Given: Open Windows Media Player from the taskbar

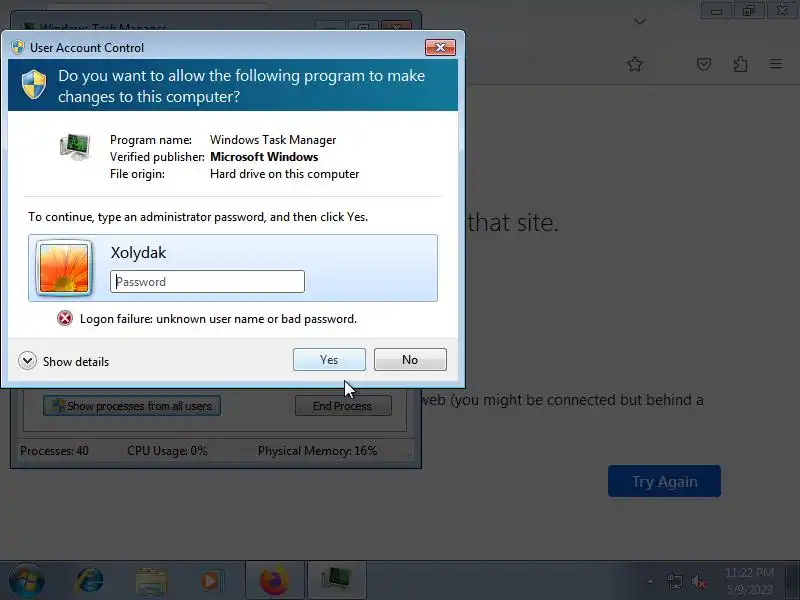Looking at the screenshot, I should click(211, 581).
